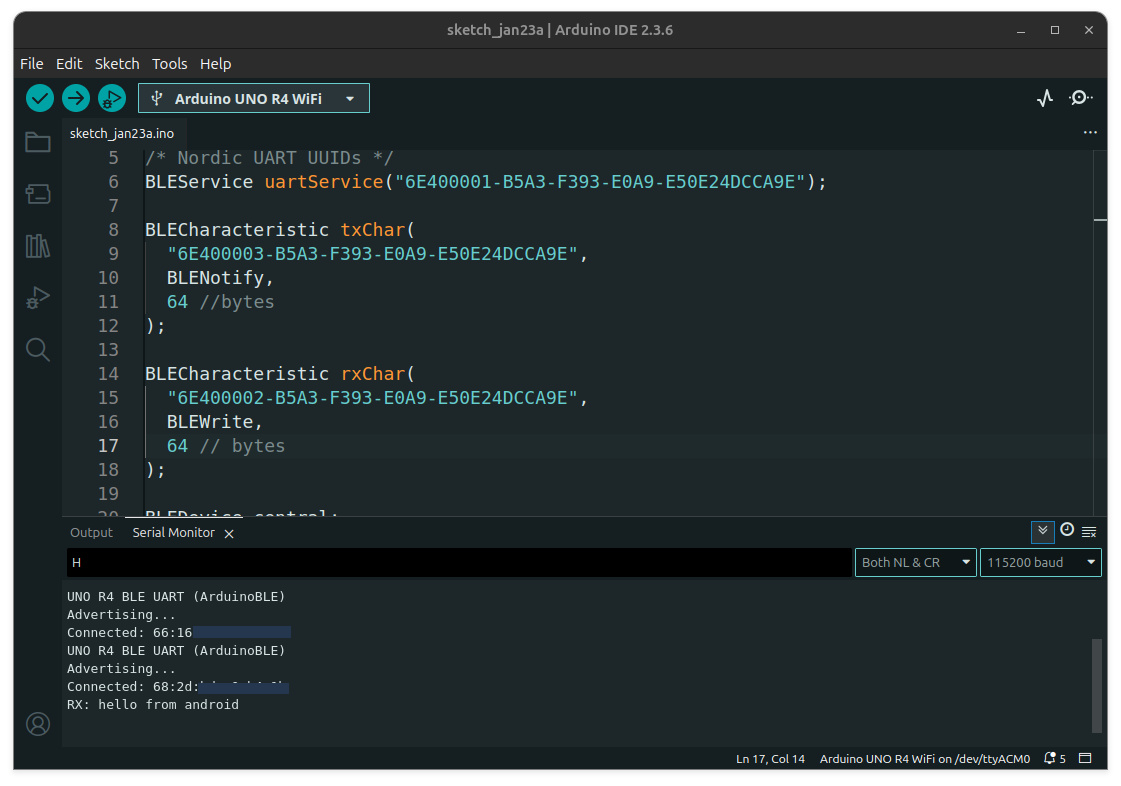Start debugging with the debug play icon
The width and height of the screenshot is (1121, 786).
[x=112, y=98]
